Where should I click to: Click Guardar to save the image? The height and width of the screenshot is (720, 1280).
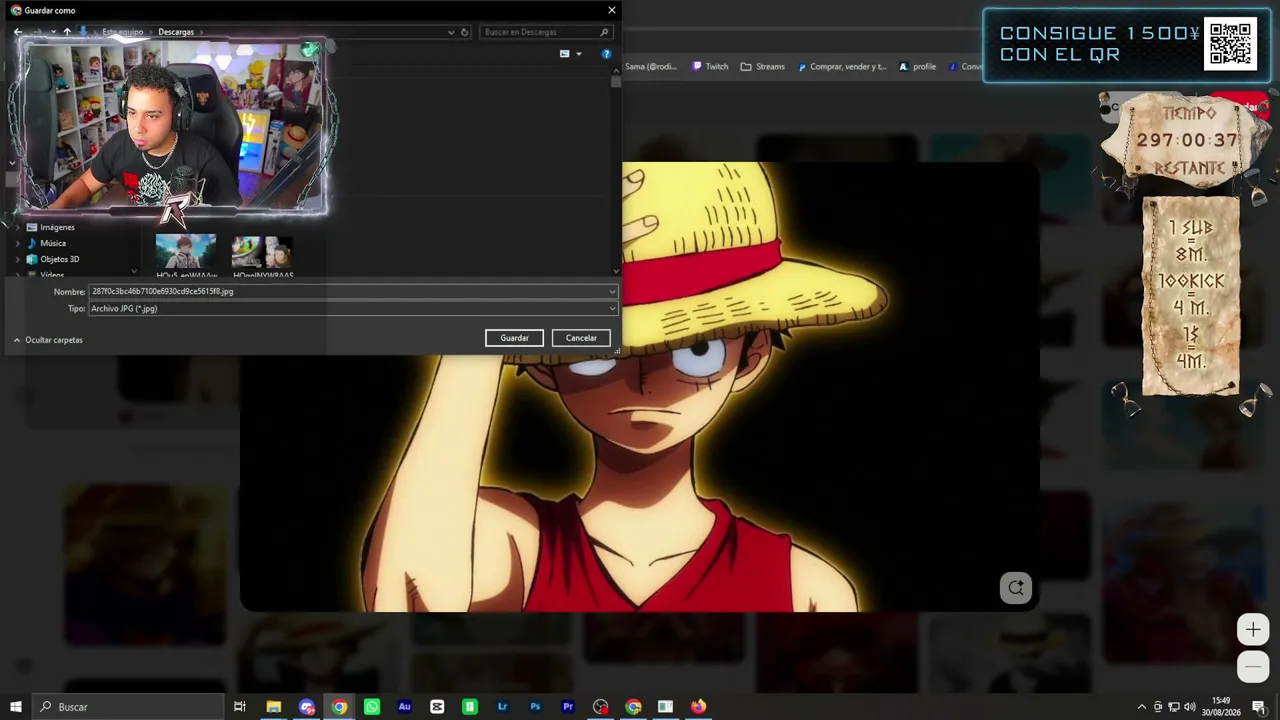click(x=514, y=338)
